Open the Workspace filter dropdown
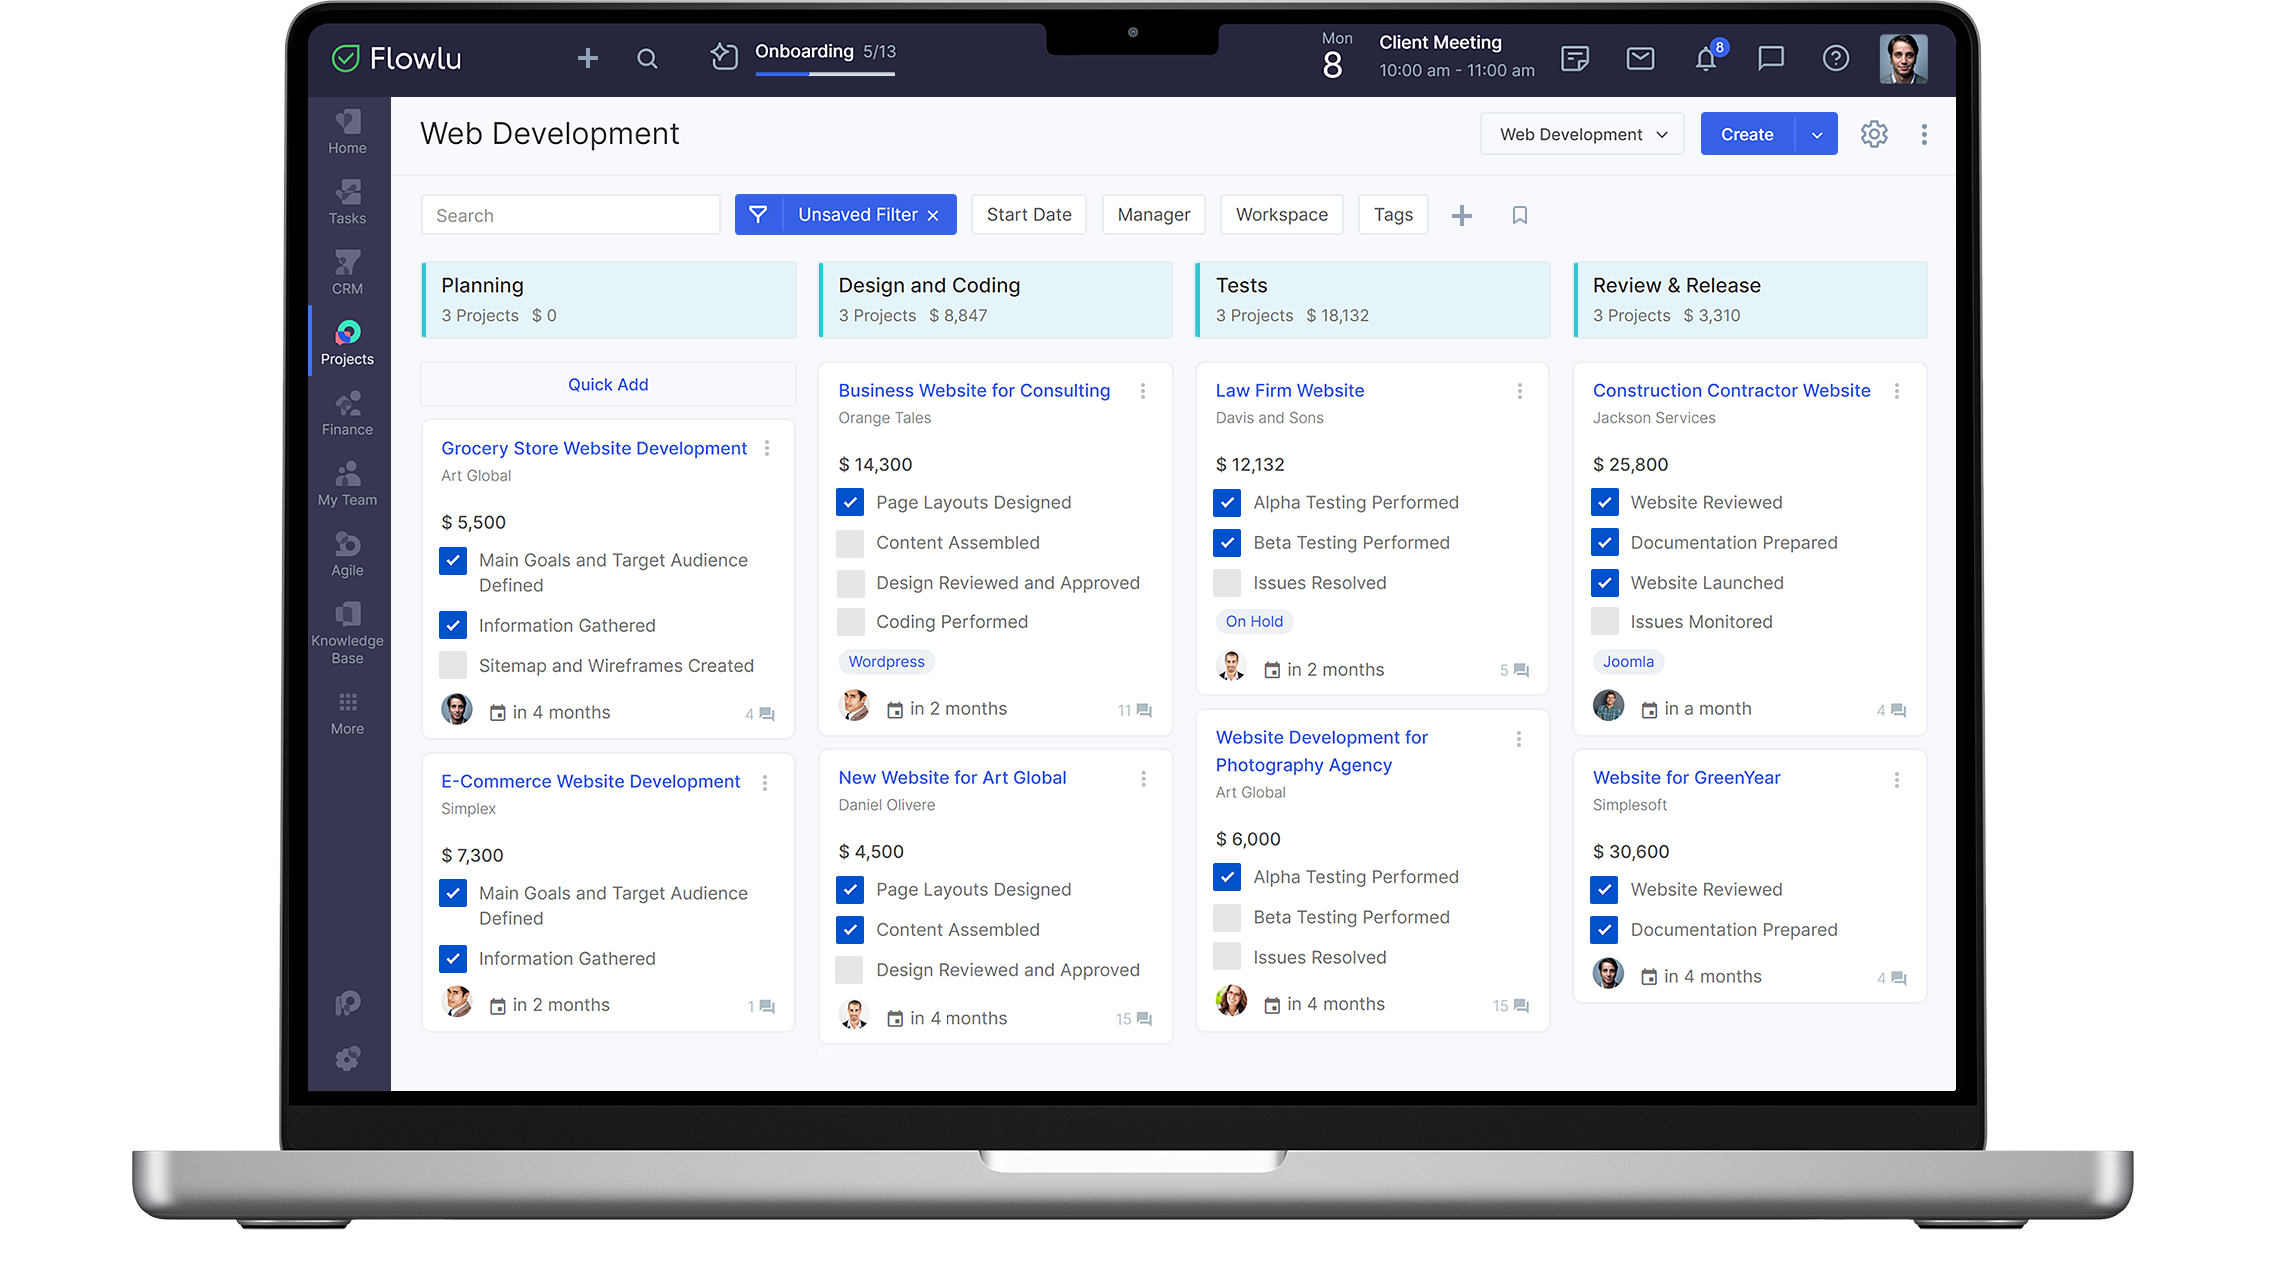The height and width of the screenshot is (1272, 2296). [1281, 214]
